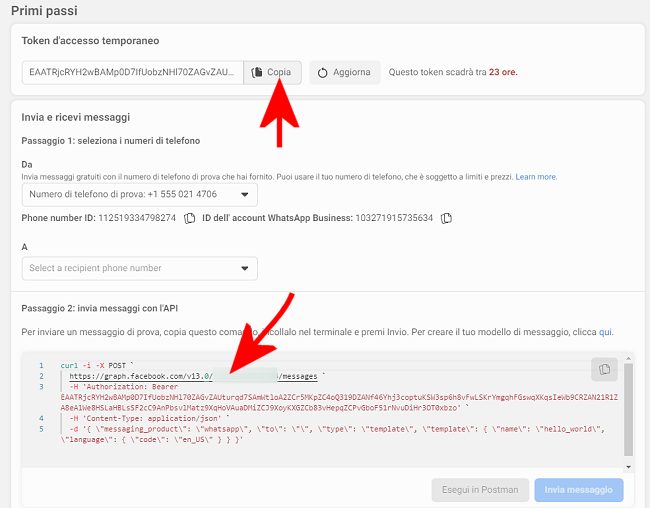650x508 pixels.
Task: Click the Invia messaggio button
Action: click(x=579, y=490)
